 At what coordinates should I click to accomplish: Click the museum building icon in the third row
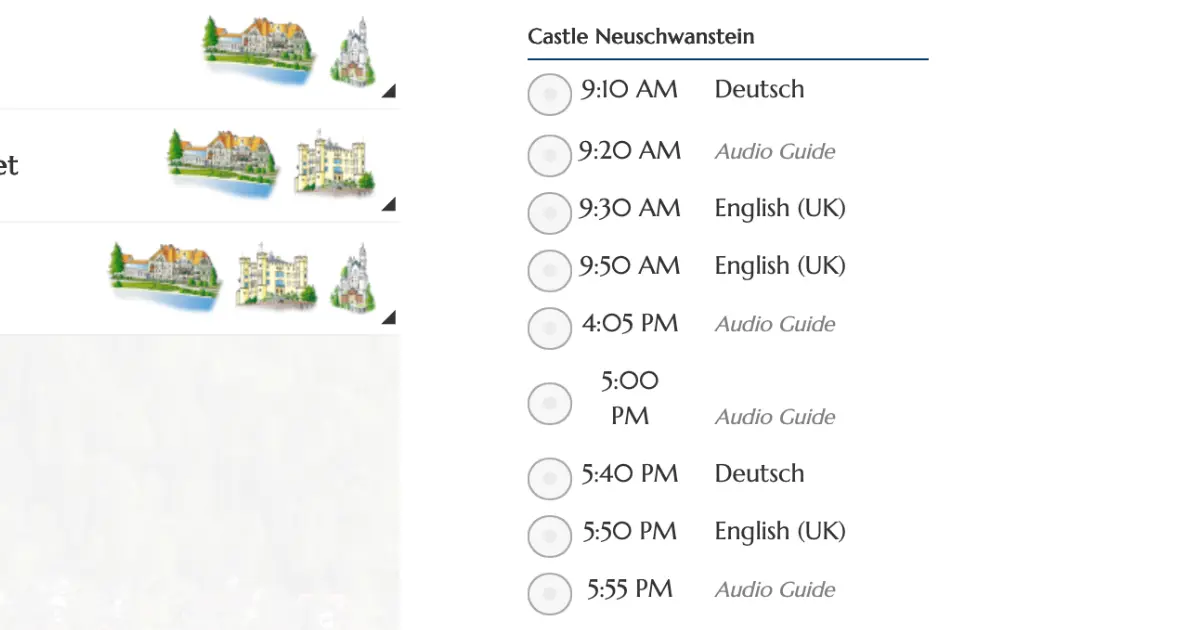(167, 274)
